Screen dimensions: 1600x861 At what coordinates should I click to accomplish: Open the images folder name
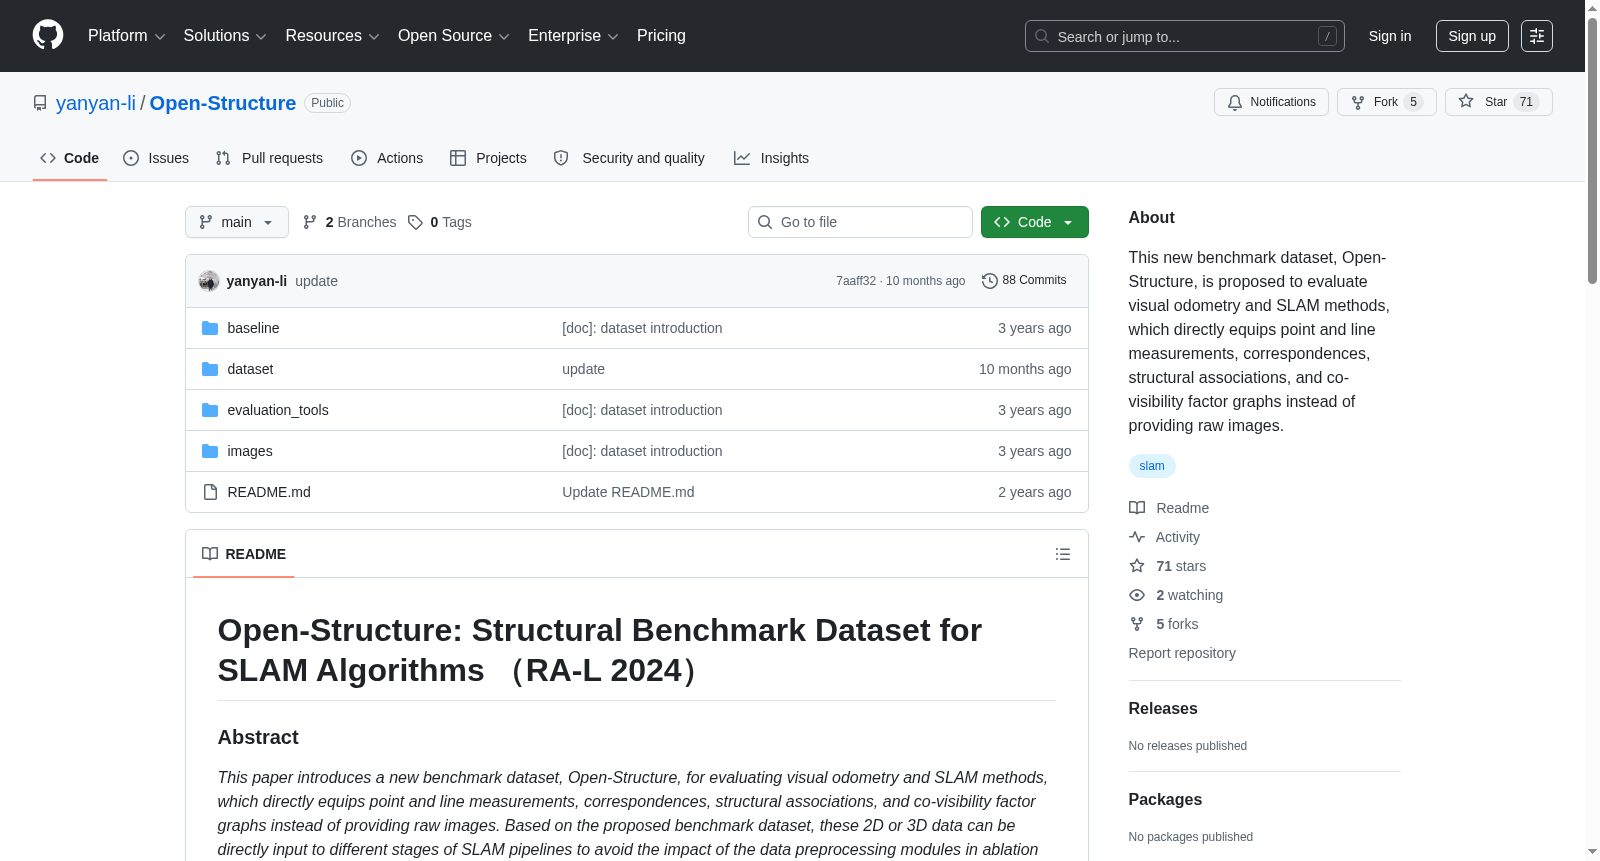tap(250, 451)
